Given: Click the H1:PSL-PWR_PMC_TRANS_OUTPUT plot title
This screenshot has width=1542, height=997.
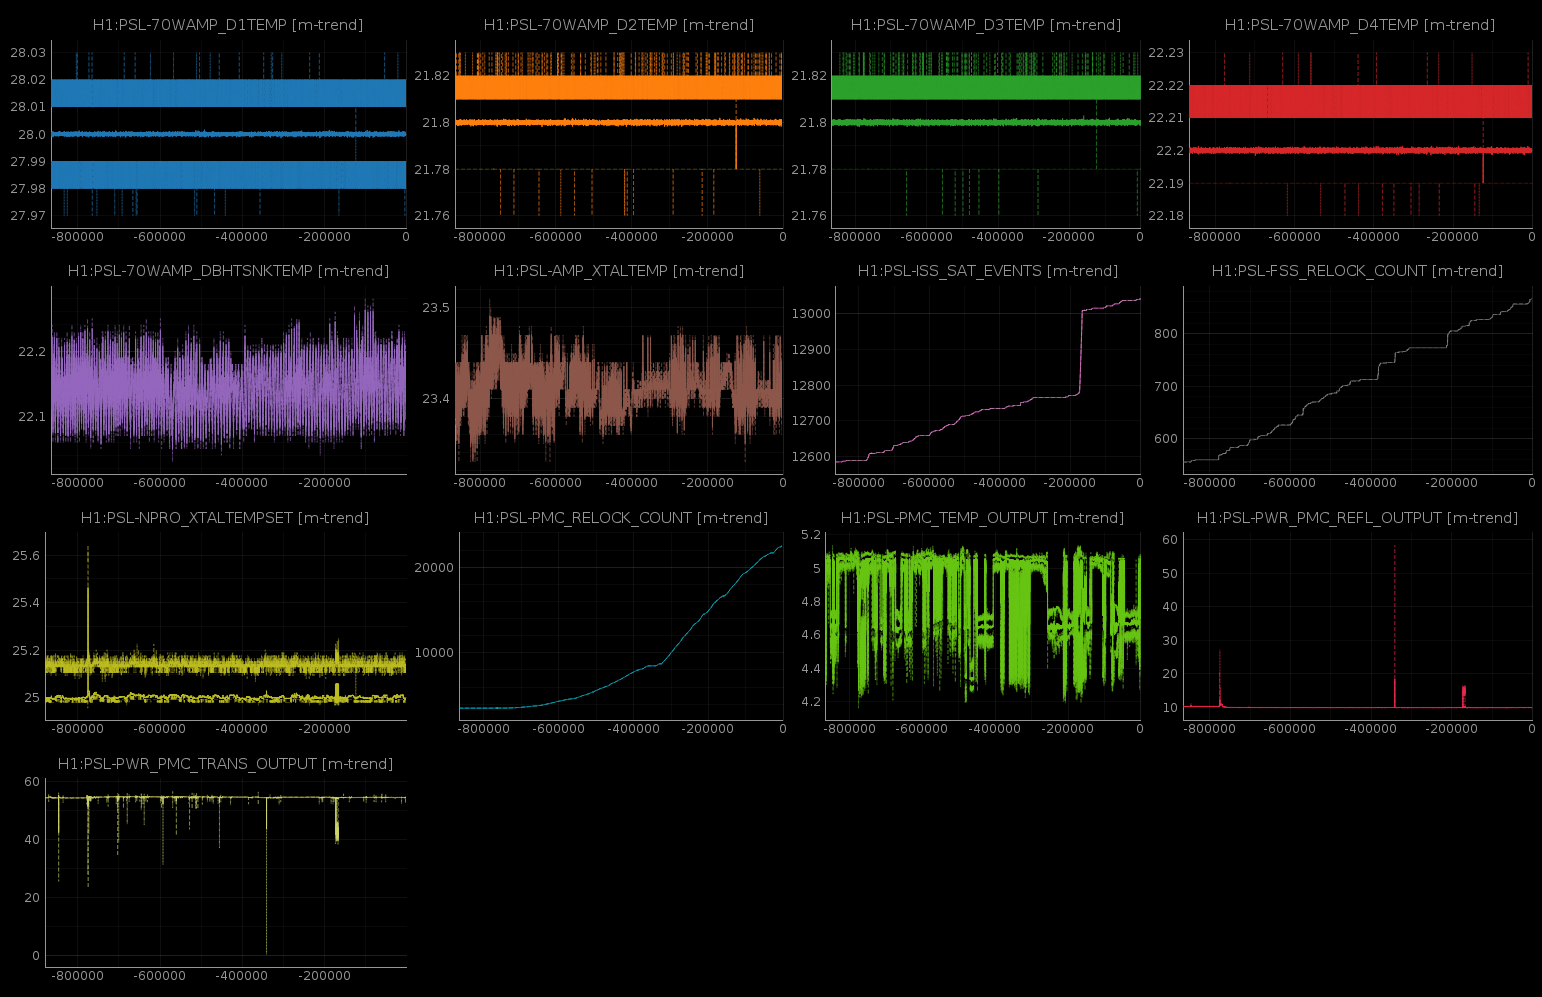Looking at the screenshot, I should [225, 764].
